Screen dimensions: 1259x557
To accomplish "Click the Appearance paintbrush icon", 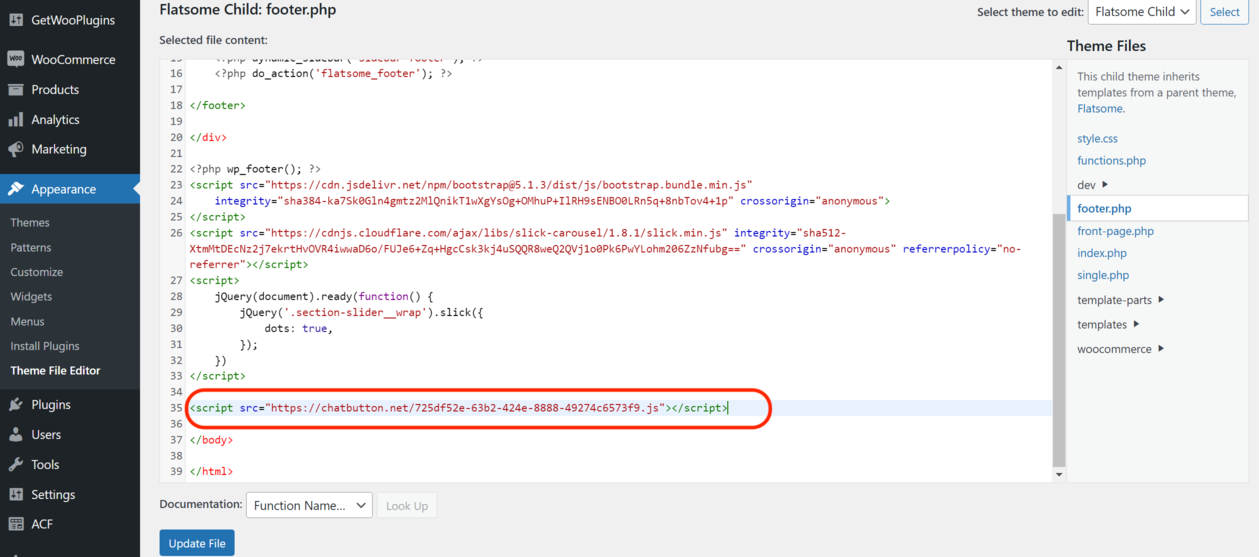I will click(16, 190).
